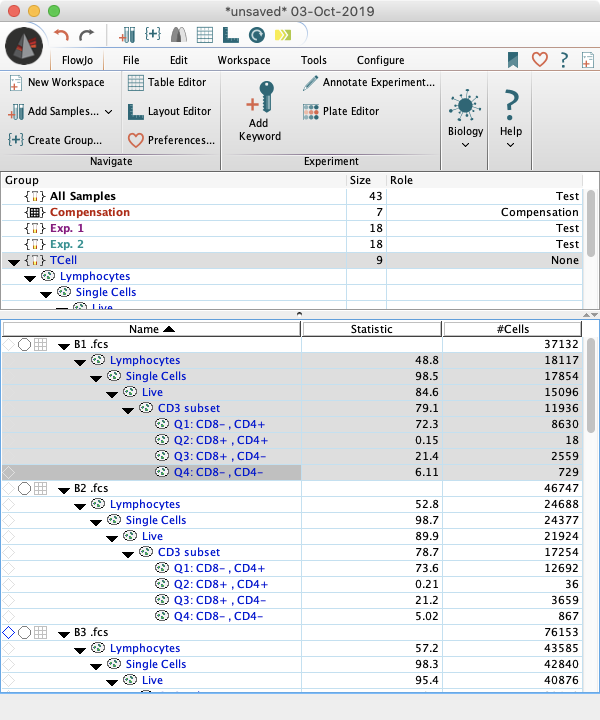Viewport: 600px width, 720px height.
Task: Switch to the FlowJo tab
Action: point(77,60)
